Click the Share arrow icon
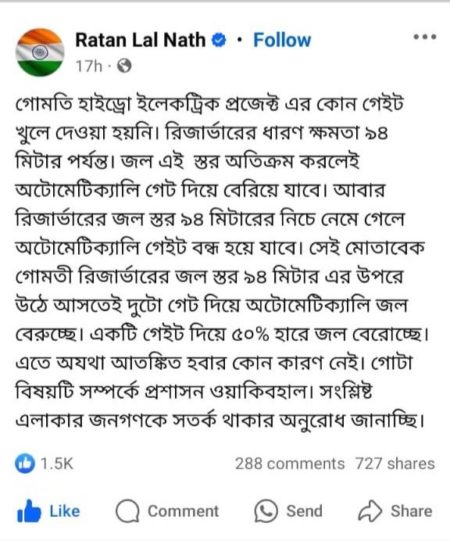The image size is (450, 541). pyautogui.click(x=370, y=511)
